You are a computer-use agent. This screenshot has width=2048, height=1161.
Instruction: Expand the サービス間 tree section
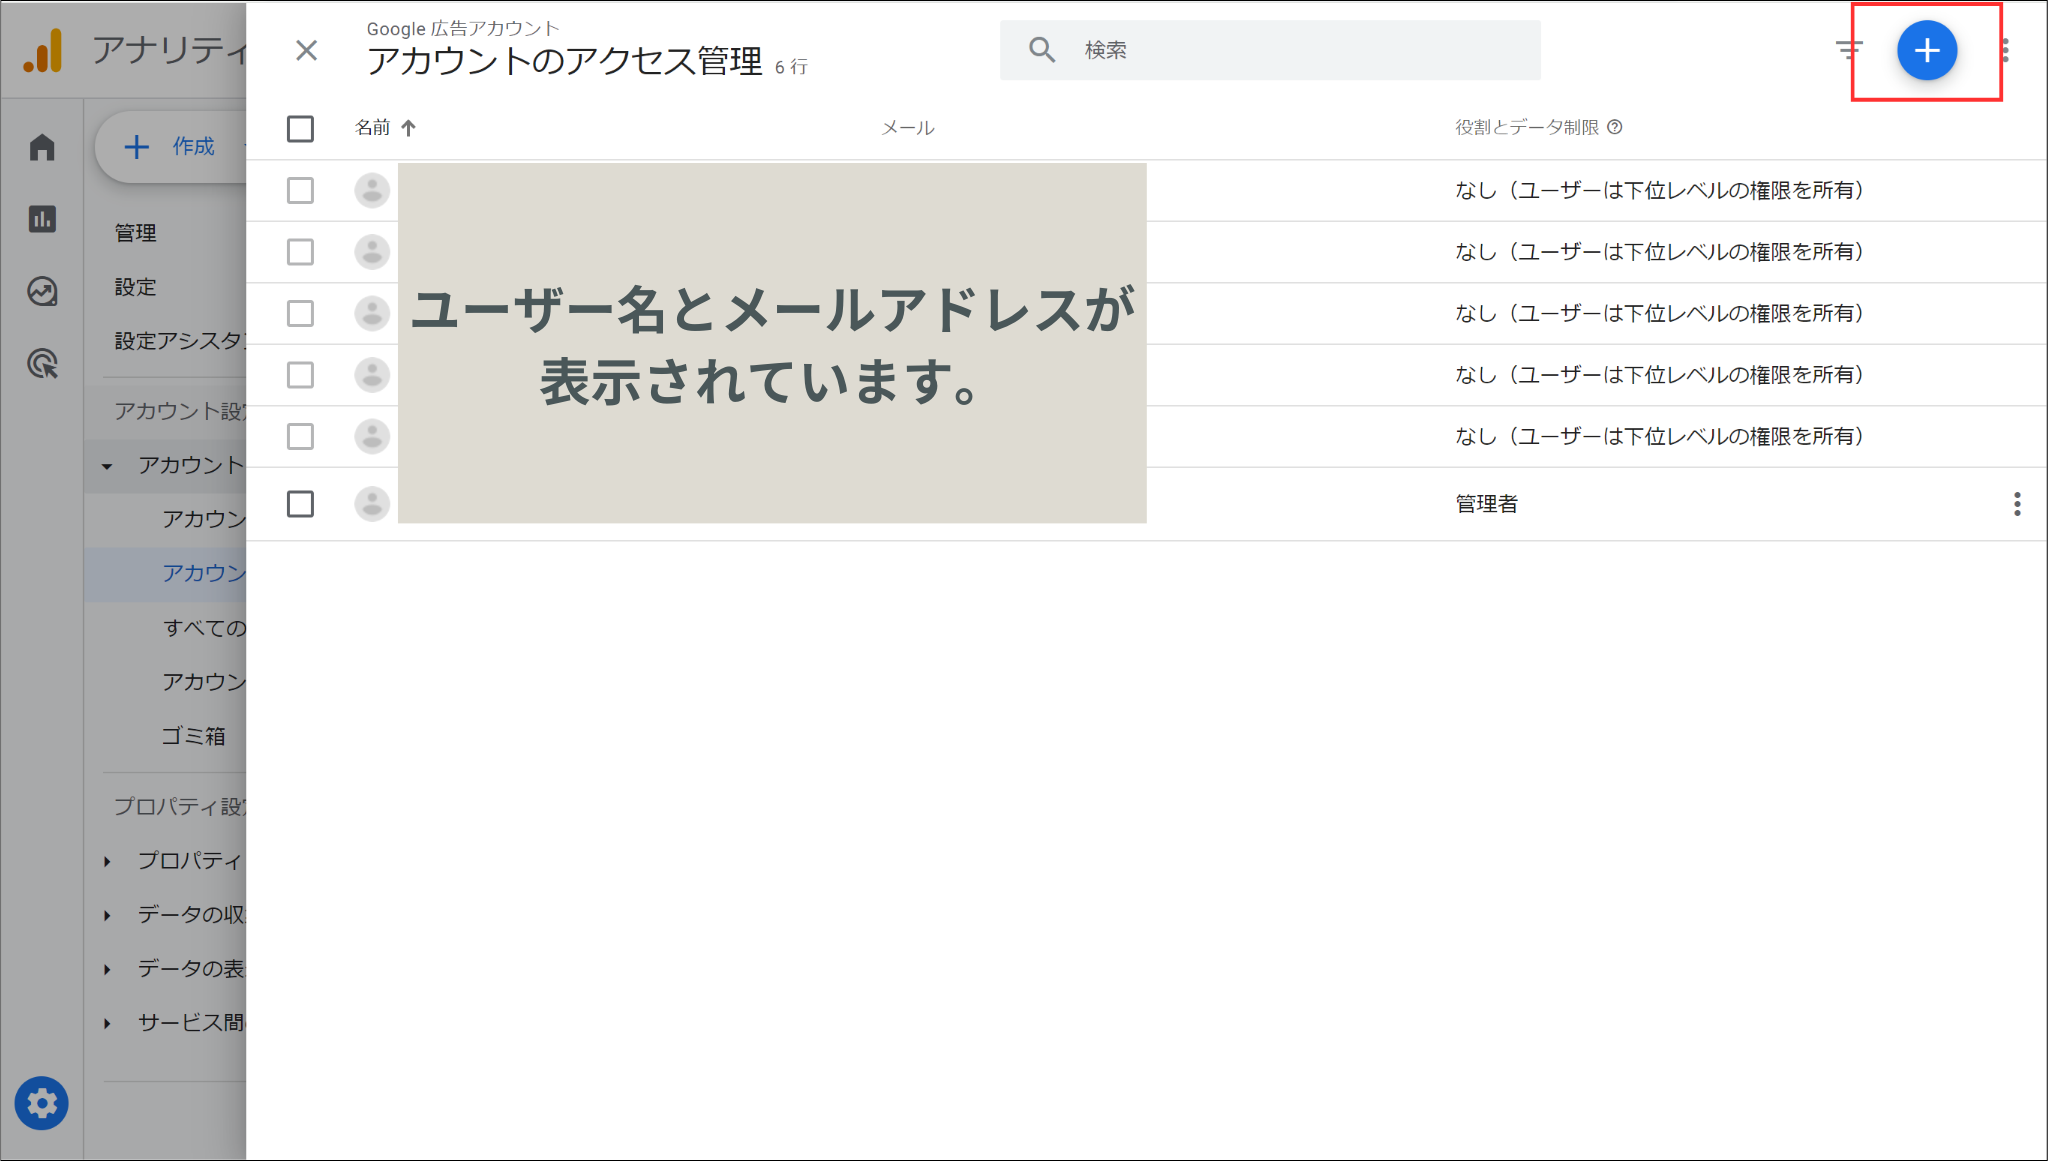point(107,1023)
